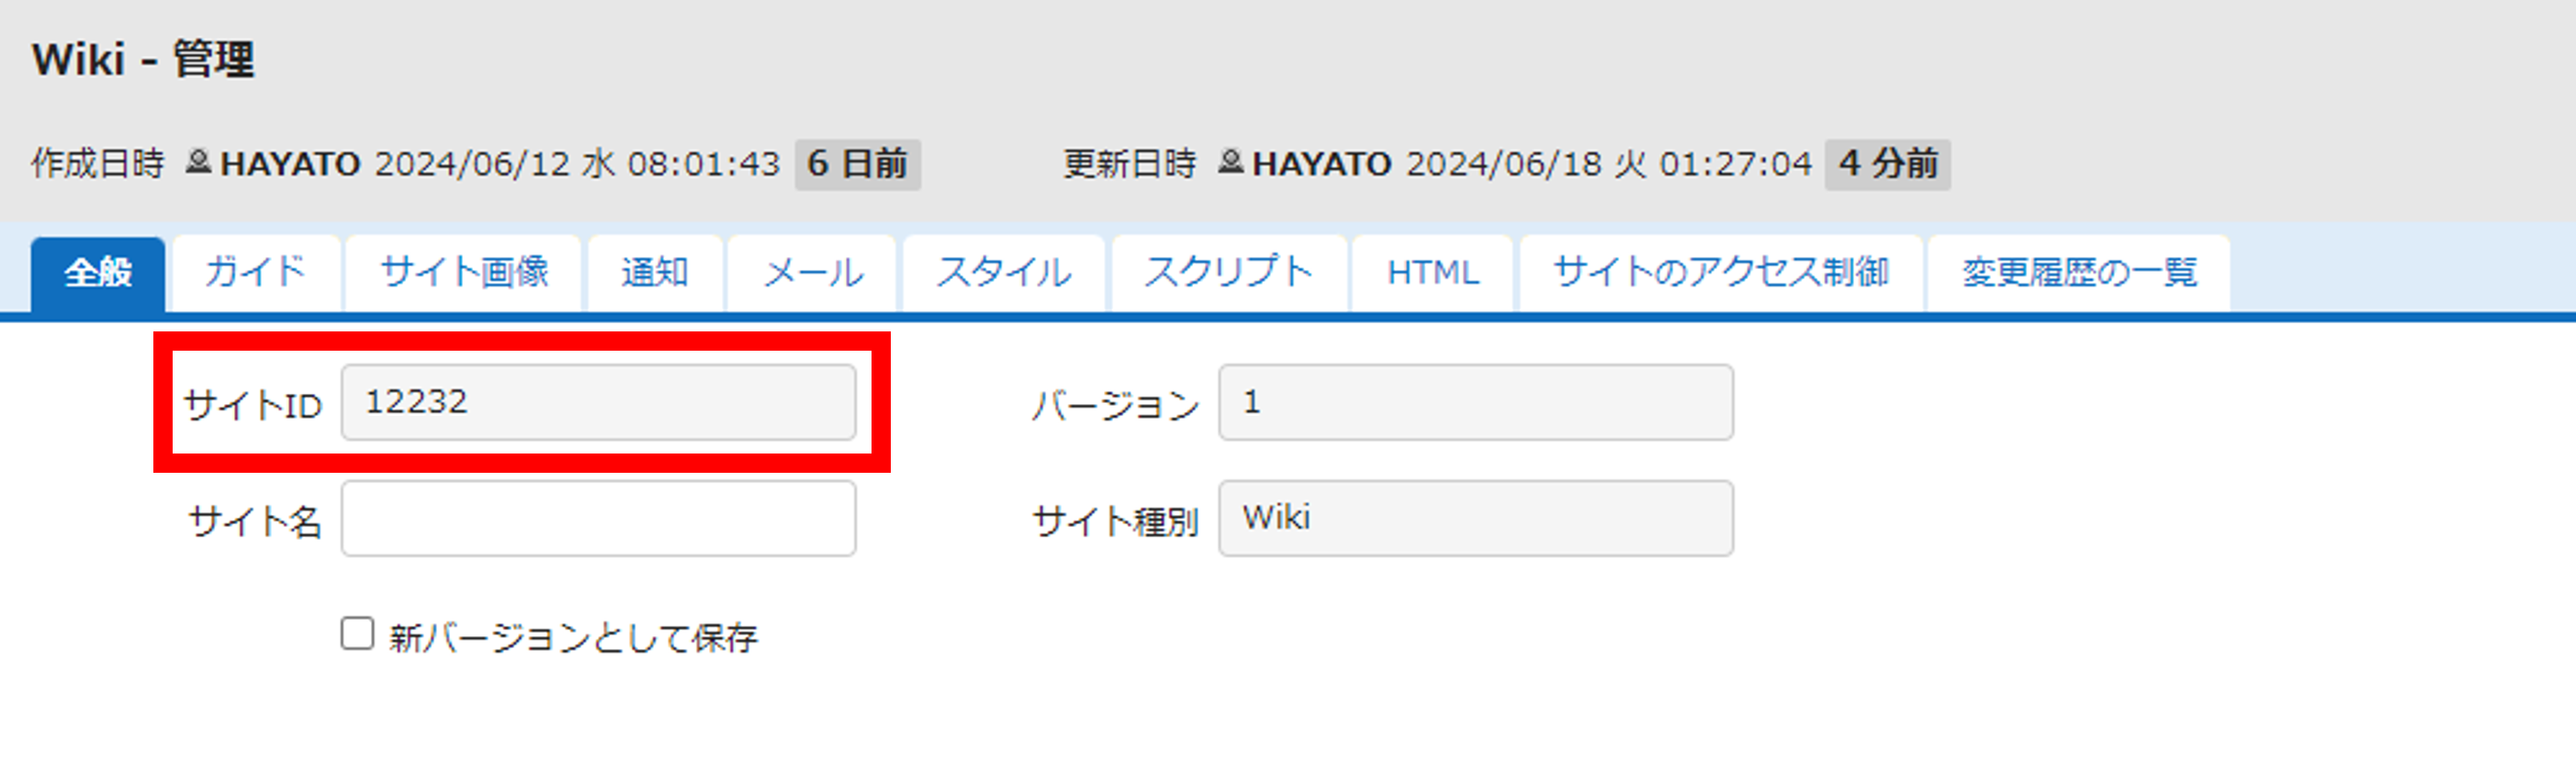
Task: View the 変更履歴の一覧 tab
Action: pyautogui.click(x=2079, y=273)
